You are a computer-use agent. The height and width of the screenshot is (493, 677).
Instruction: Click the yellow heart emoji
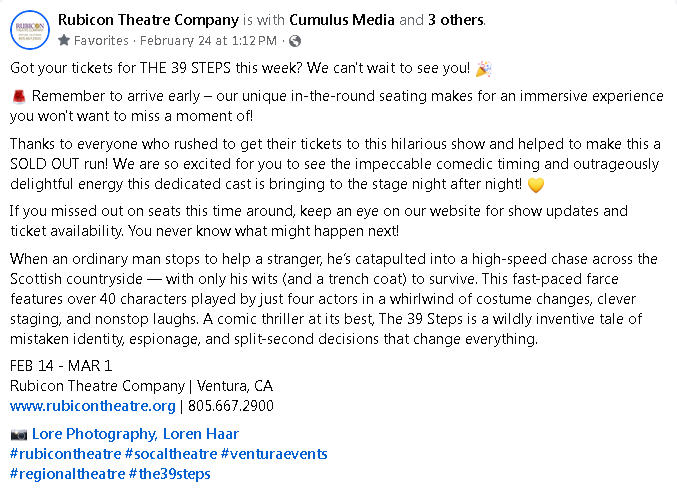point(537,184)
